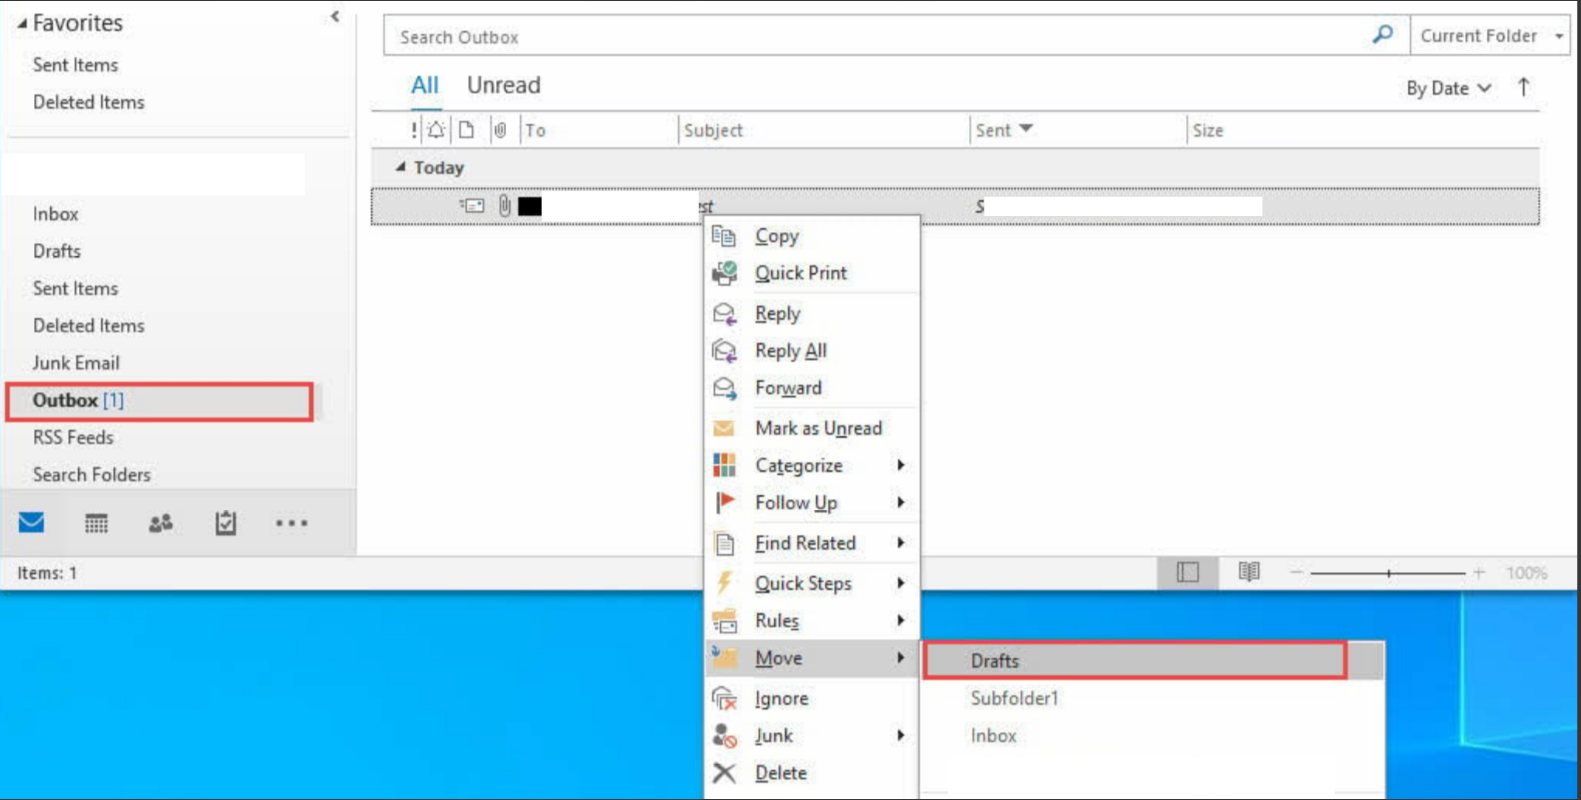Switch to the Unread messages tab
This screenshot has width=1581, height=800.
[x=504, y=85]
